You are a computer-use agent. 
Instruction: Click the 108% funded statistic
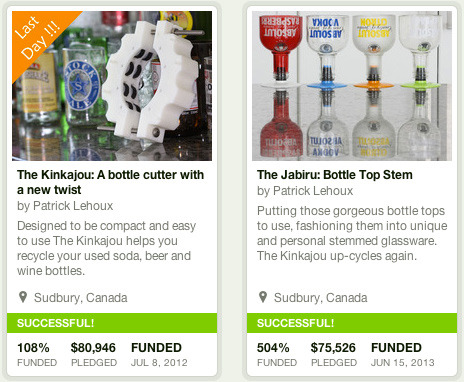point(37,354)
